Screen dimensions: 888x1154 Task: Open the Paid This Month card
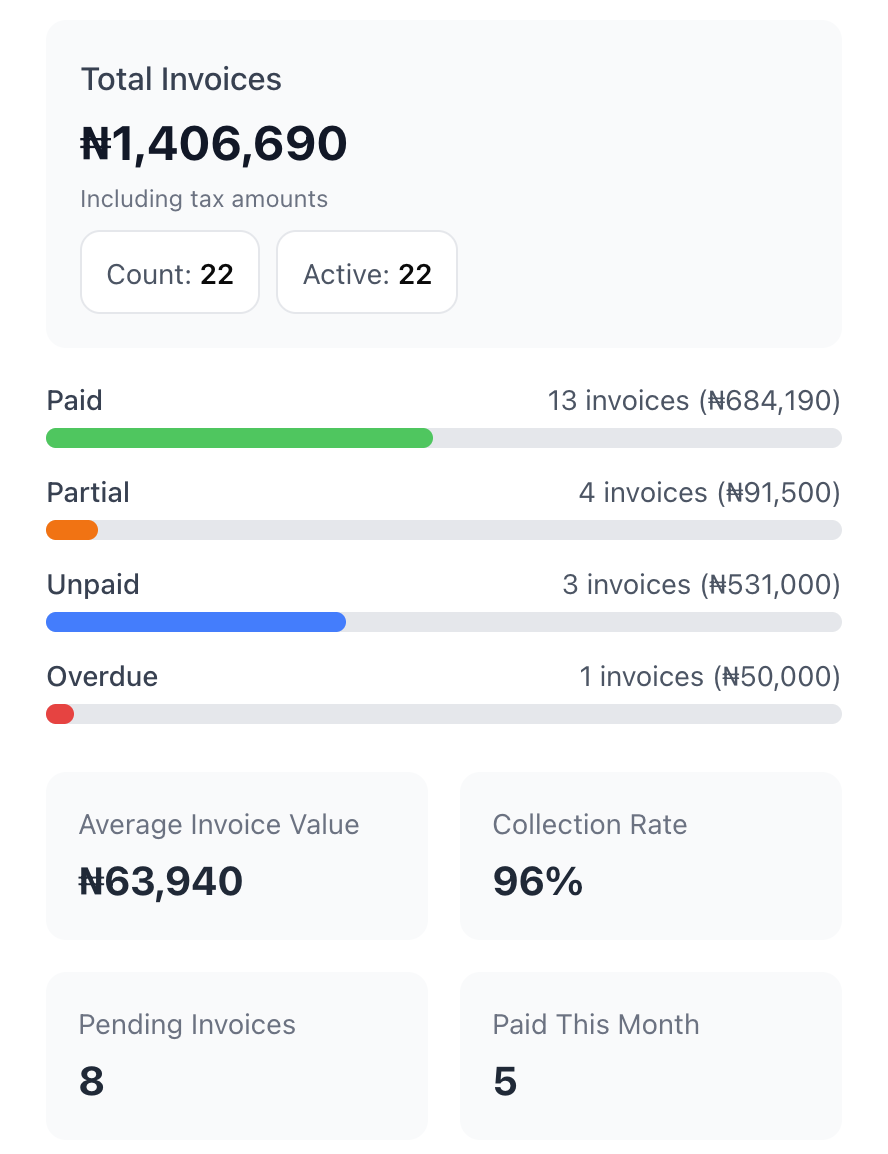650,1056
